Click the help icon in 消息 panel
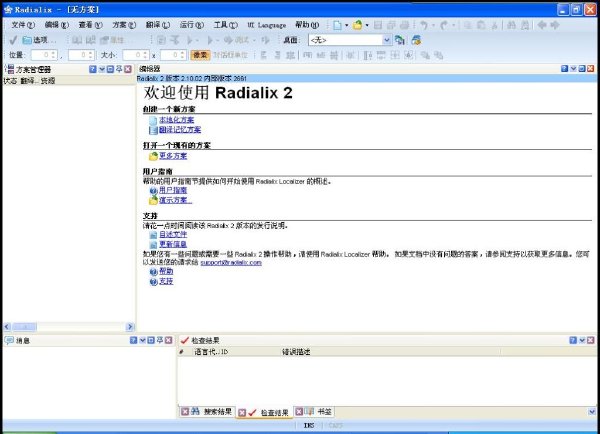This screenshot has width=600, height=434. coord(133,340)
